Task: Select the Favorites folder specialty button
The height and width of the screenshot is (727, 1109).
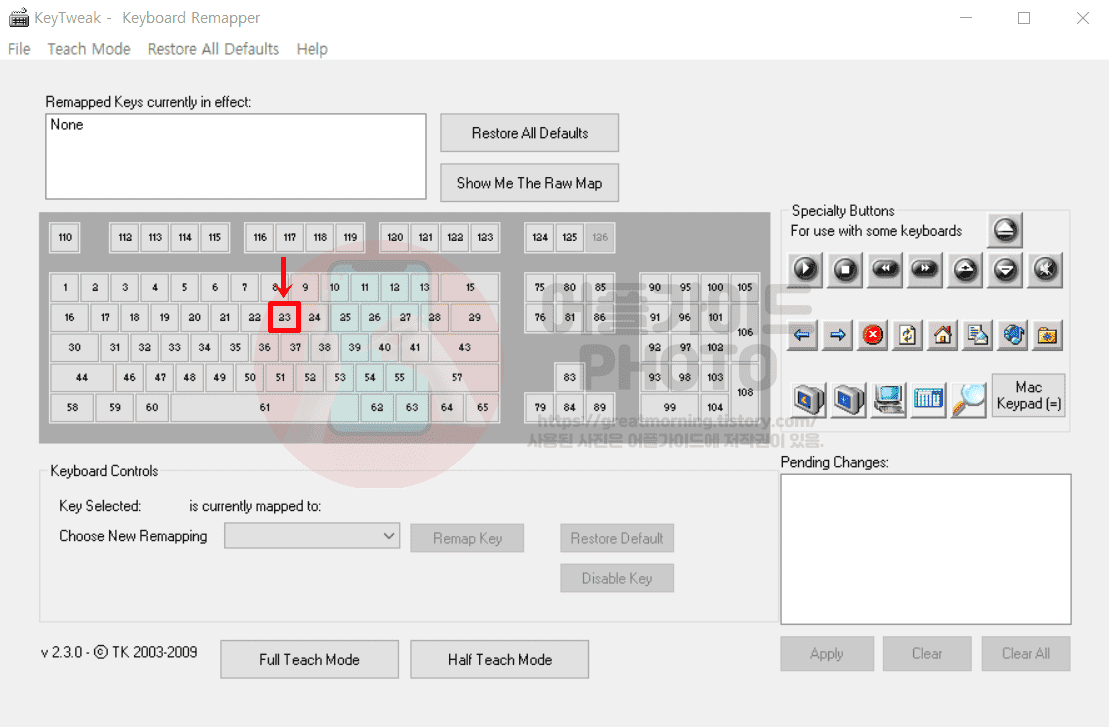Action: pos(1047,335)
